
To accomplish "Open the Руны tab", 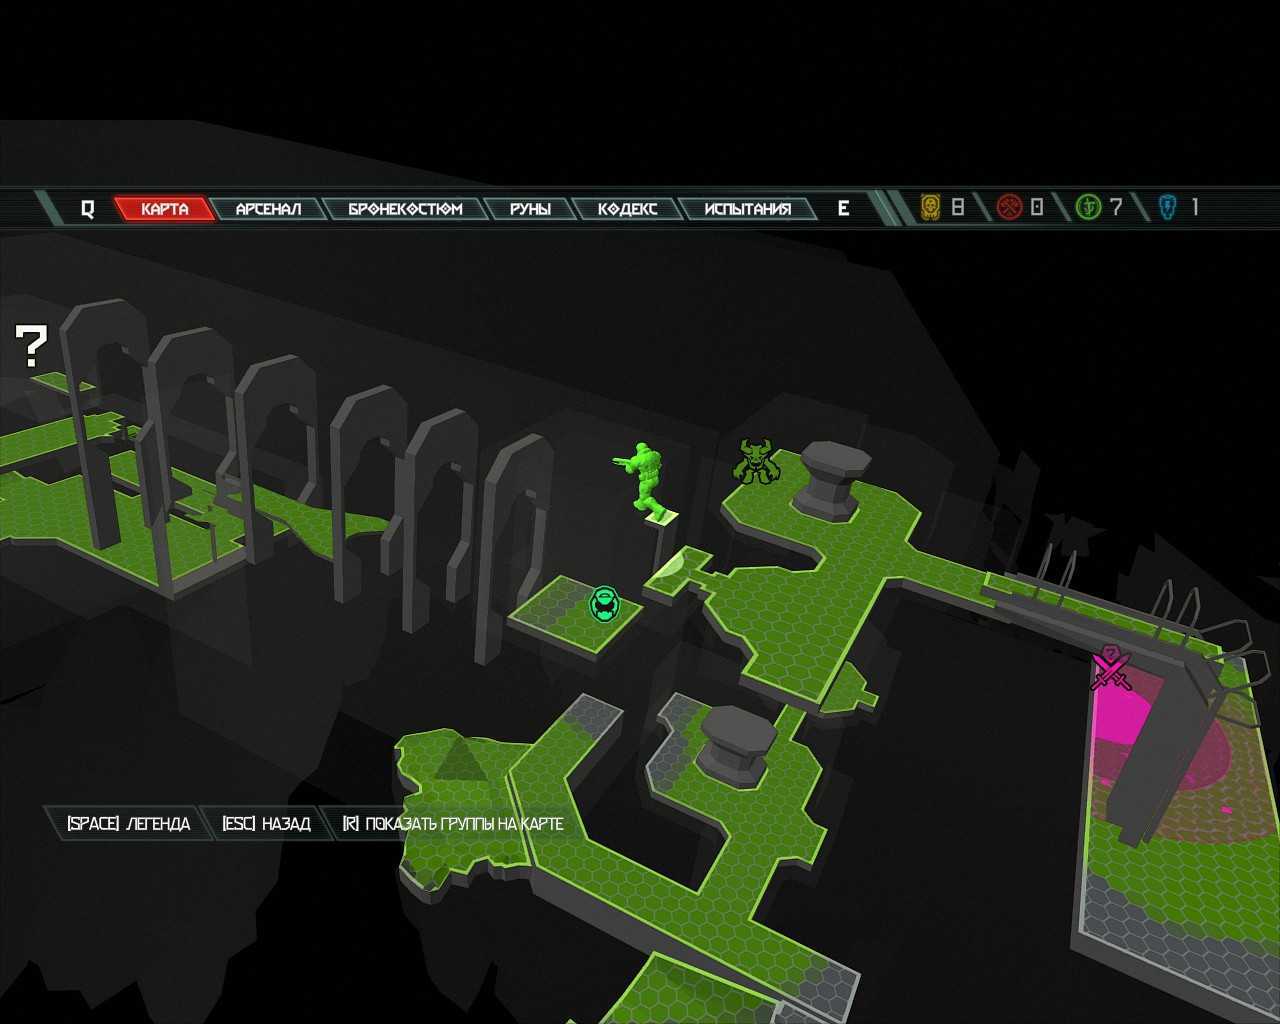I will point(530,208).
